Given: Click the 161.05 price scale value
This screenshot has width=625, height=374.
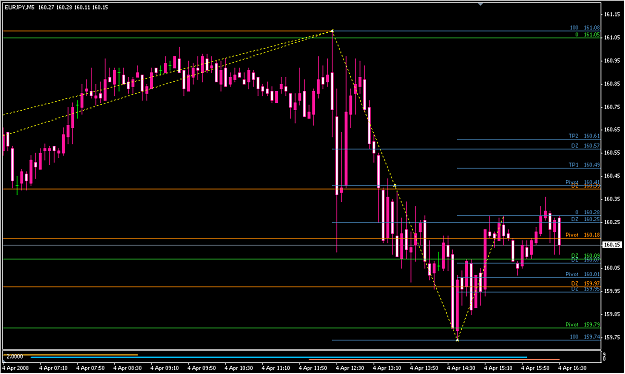Looking at the screenshot, I should tap(612, 37).
